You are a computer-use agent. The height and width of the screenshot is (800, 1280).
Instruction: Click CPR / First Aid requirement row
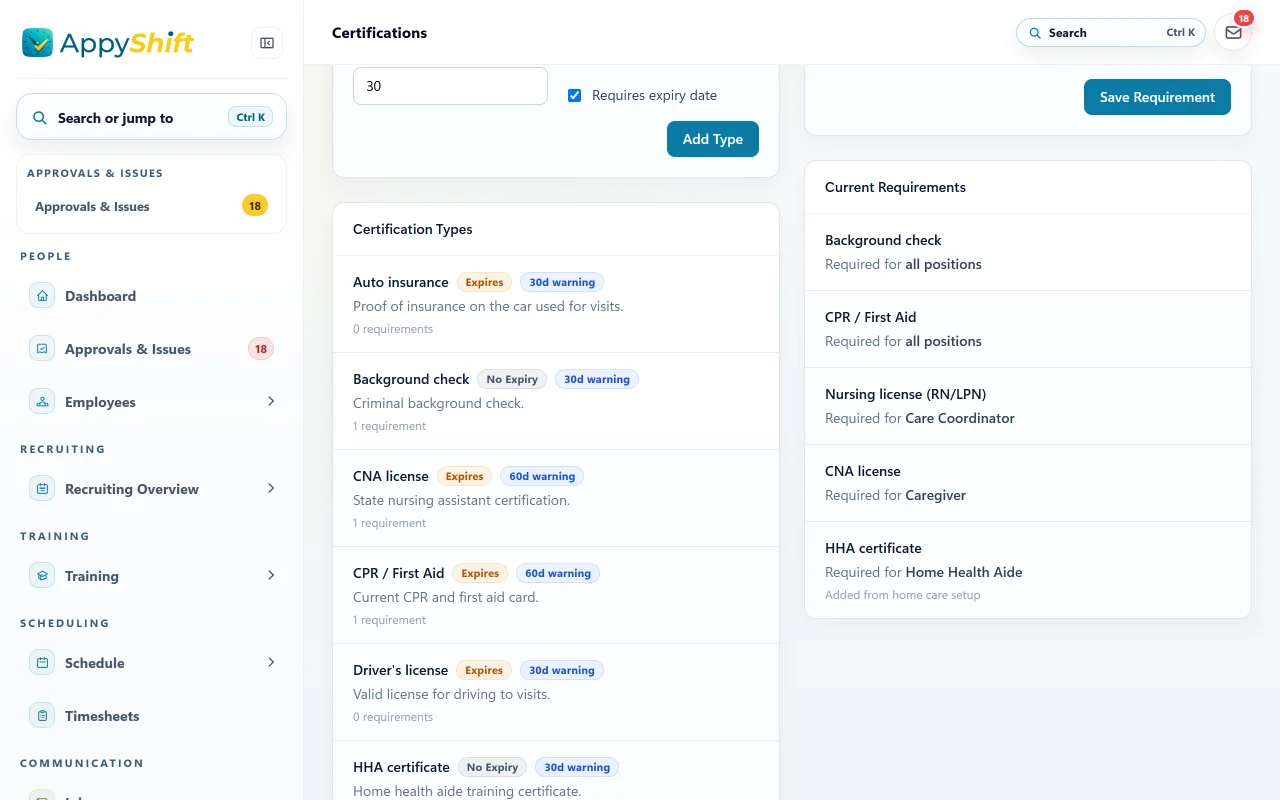[1028, 329]
